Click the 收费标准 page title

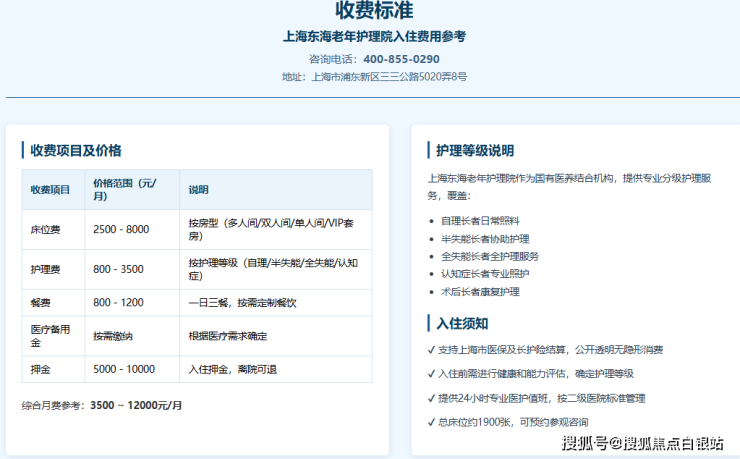point(374,10)
